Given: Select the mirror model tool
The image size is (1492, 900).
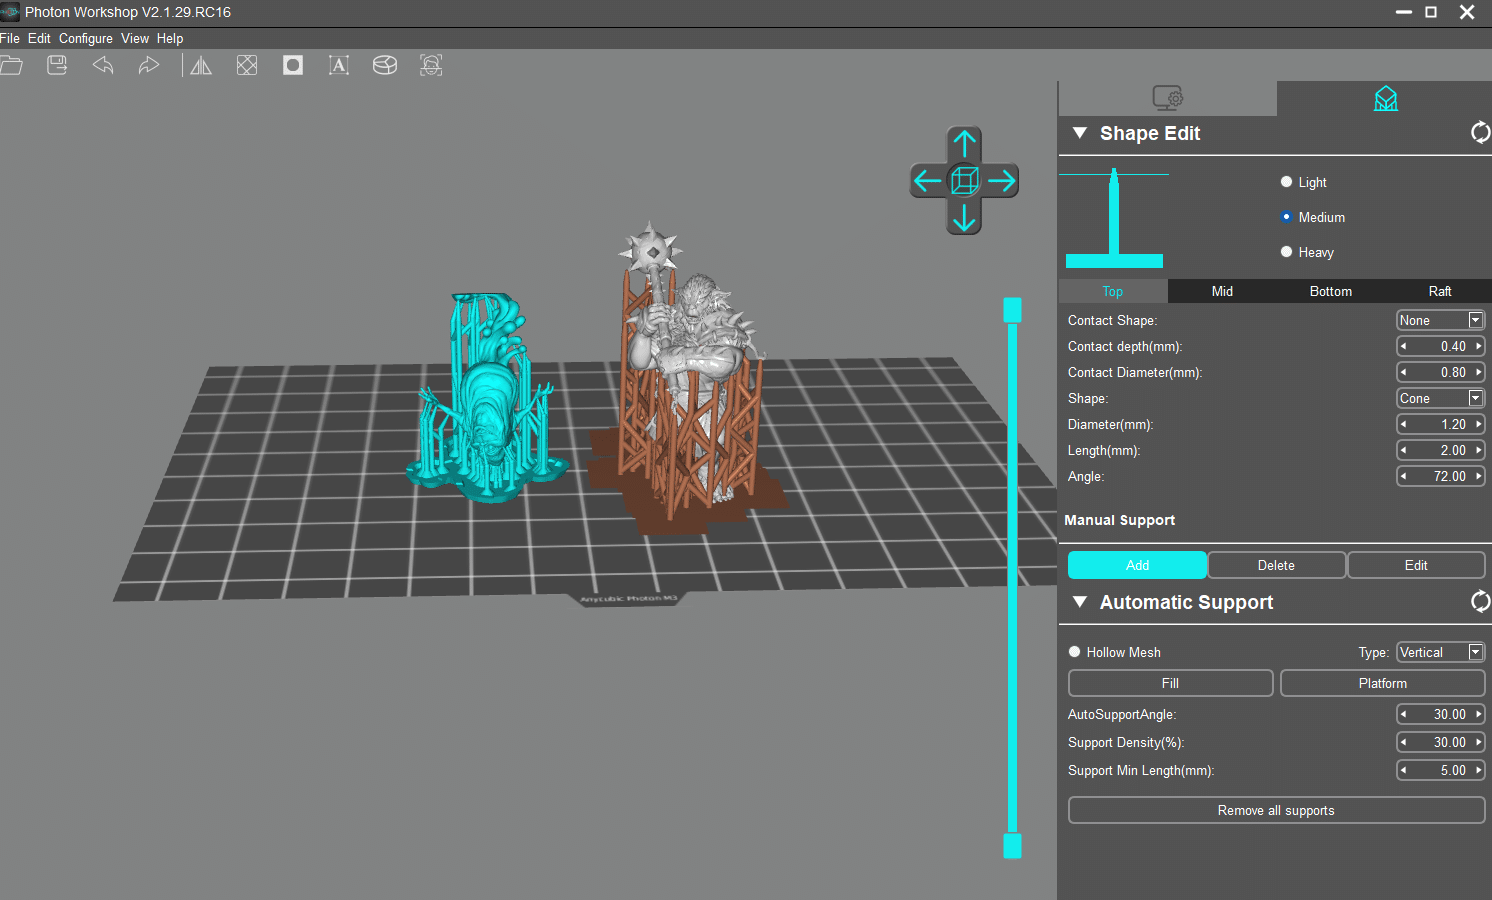Looking at the screenshot, I should pos(201,66).
